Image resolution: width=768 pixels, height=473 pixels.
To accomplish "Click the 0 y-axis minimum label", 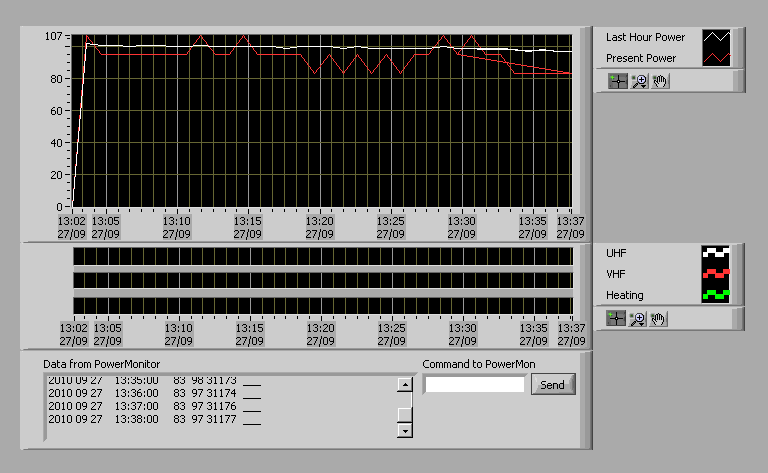I will click(x=64, y=206).
